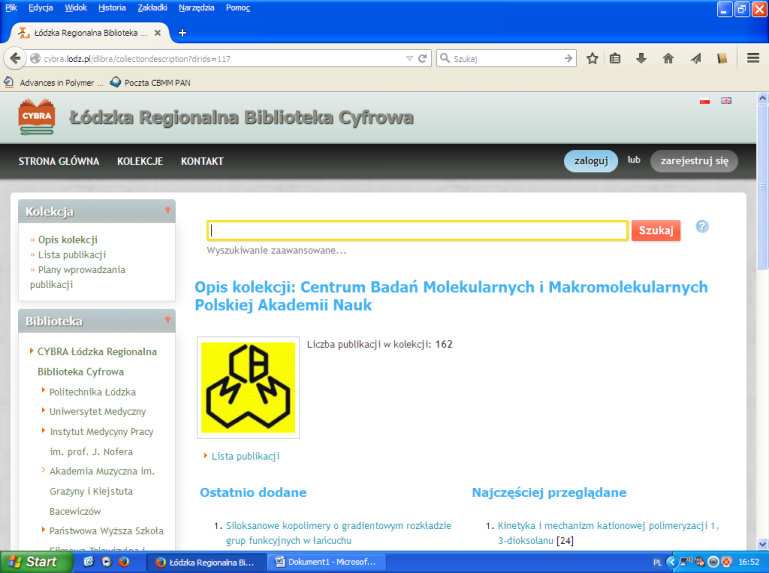Click the PL language indicator in tray
The width and height of the screenshot is (769, 573).
tap(657, 562)
